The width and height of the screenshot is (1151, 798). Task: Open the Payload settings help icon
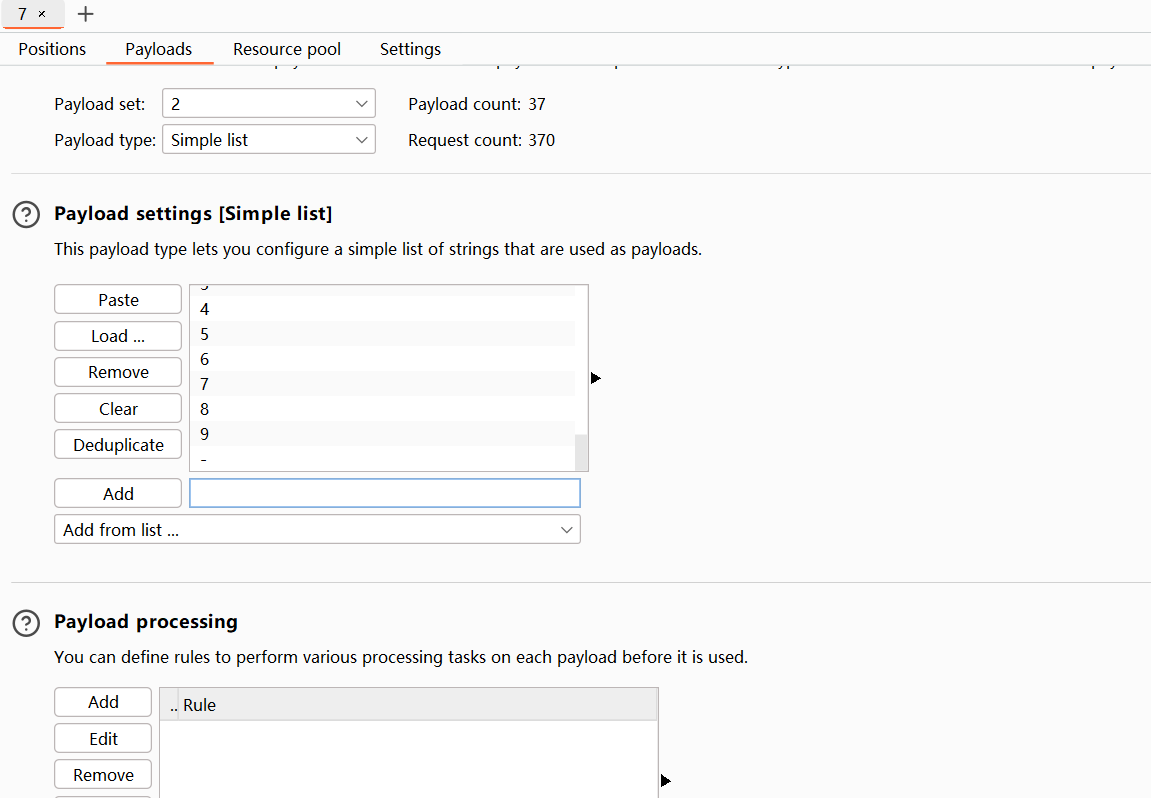26,214
